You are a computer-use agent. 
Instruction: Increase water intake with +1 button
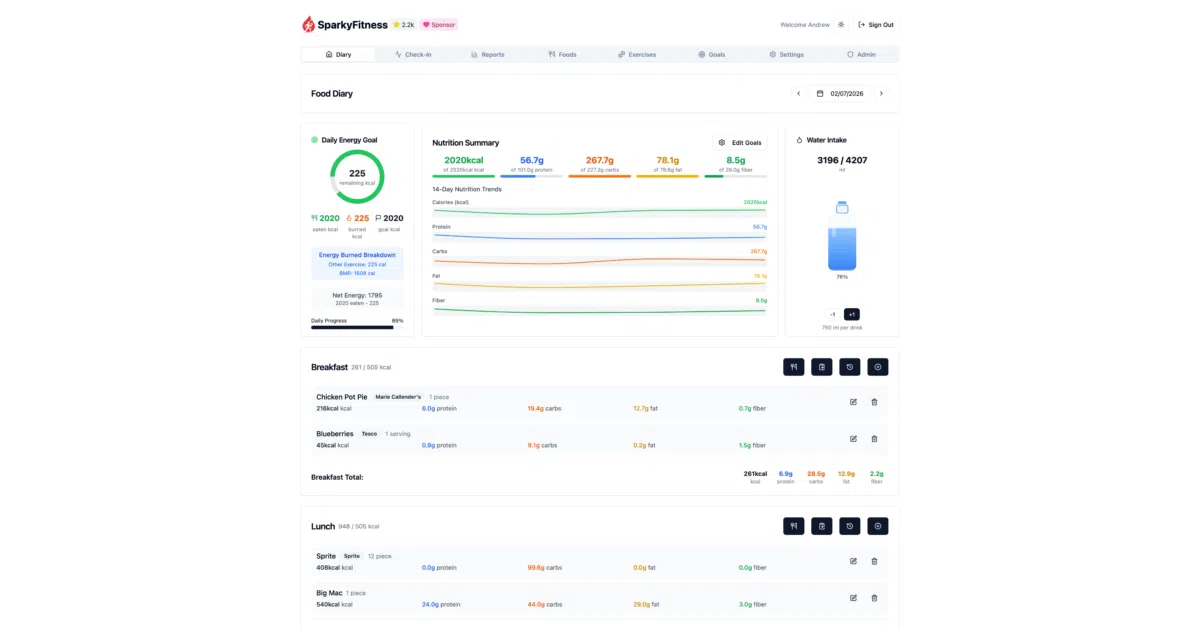(x=852, y=314)
